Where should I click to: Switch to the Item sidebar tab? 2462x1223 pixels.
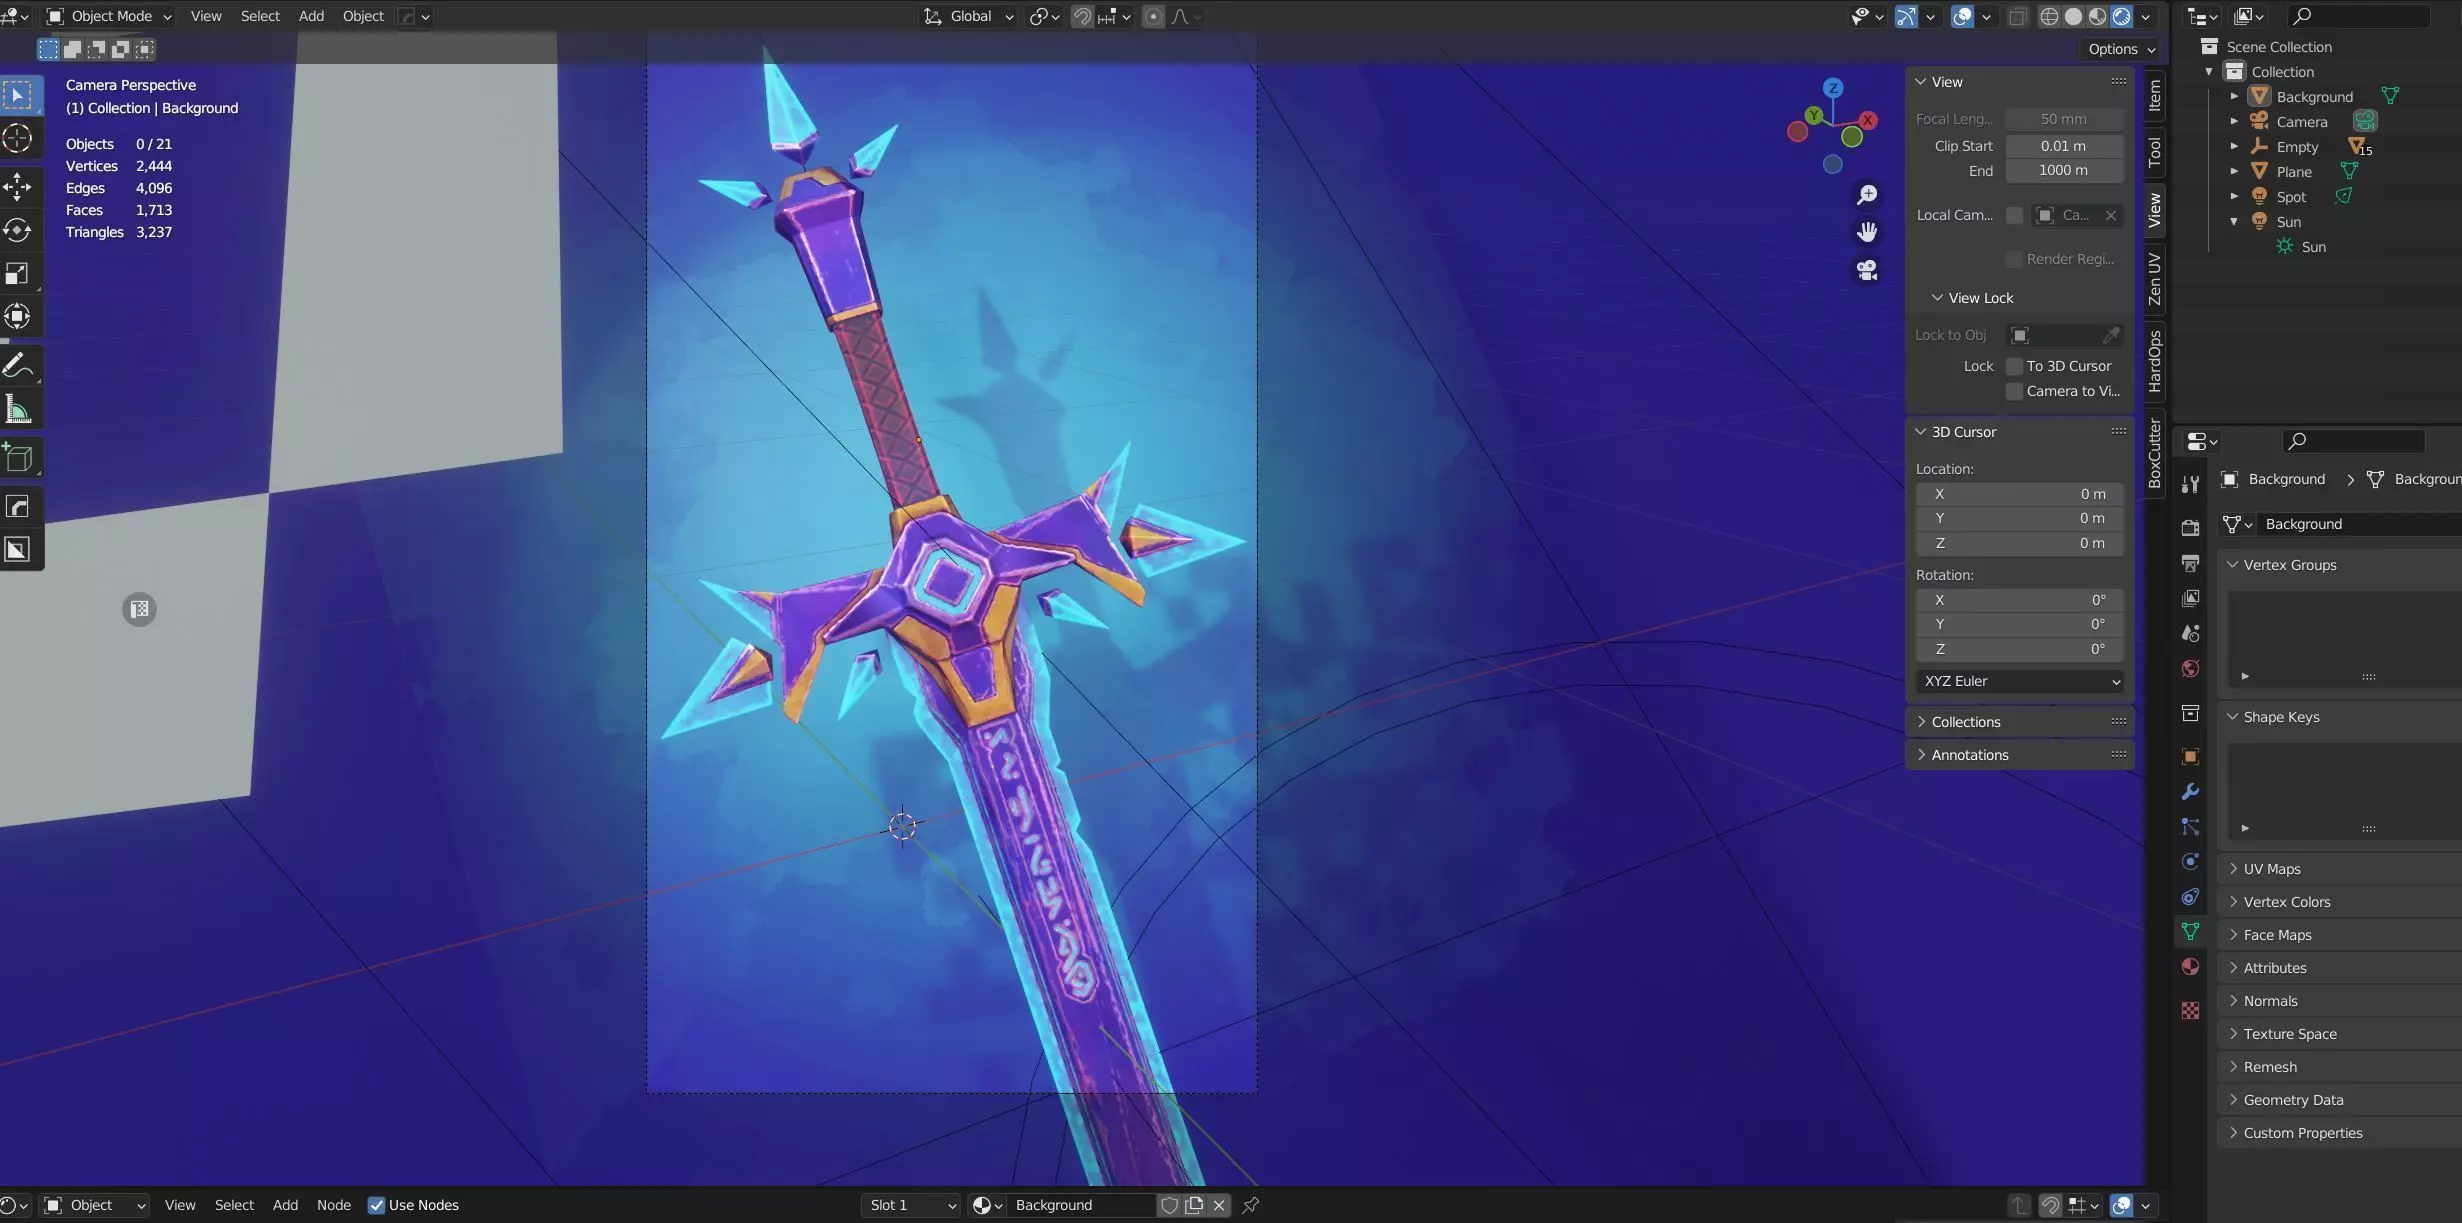click(2154, 95)
